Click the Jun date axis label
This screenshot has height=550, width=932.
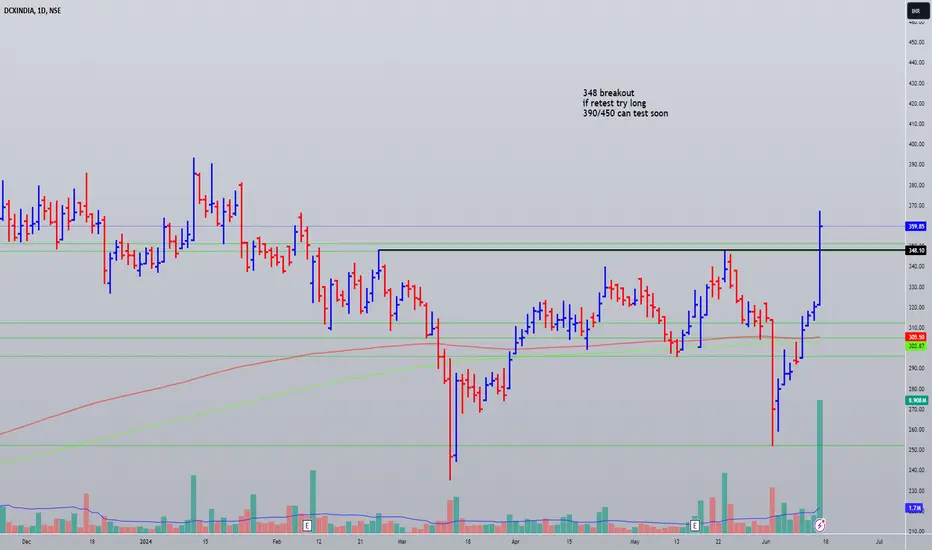pos(766,542)
